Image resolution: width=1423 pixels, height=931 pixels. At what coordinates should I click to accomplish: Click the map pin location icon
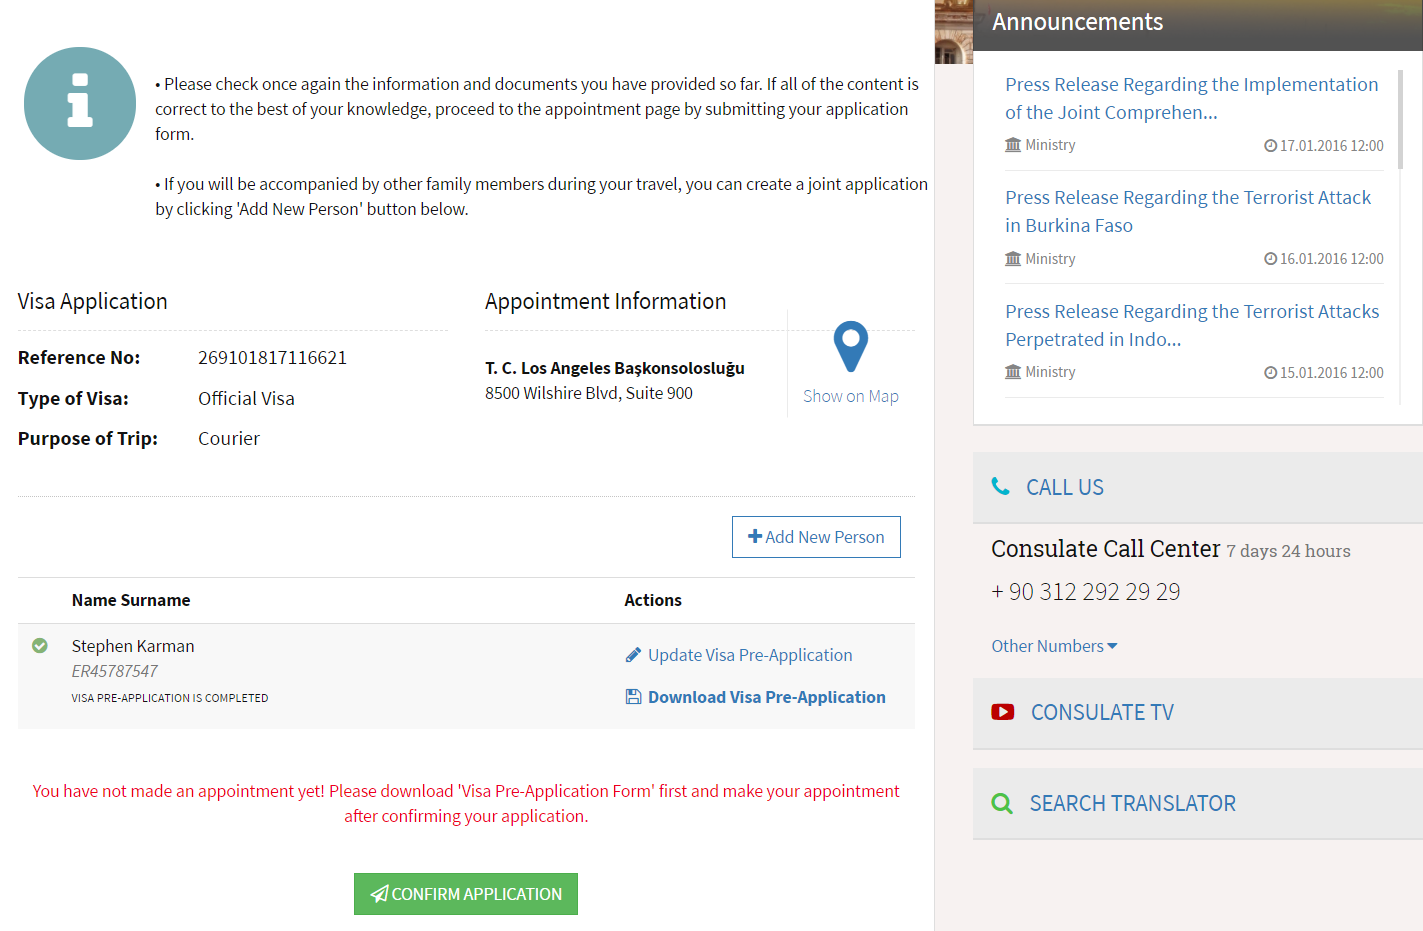[851, 347]
